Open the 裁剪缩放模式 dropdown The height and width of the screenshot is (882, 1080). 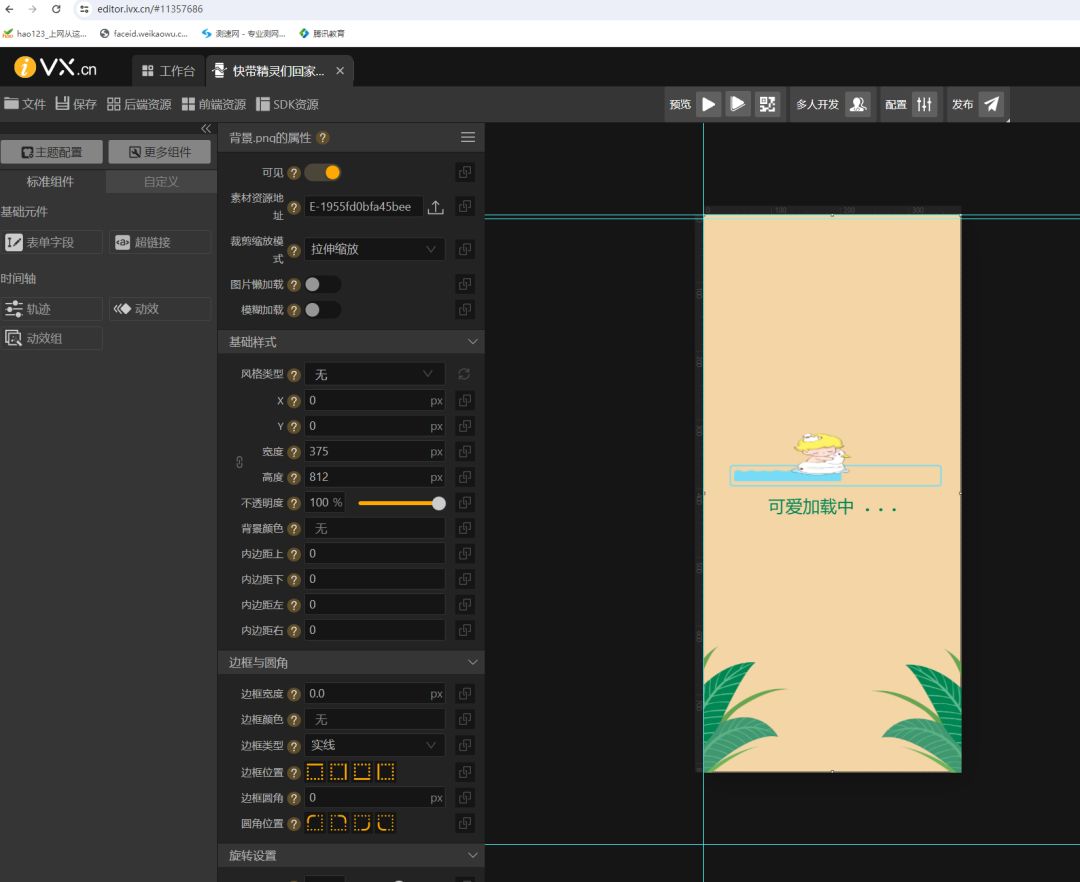[x=375, y=249]
